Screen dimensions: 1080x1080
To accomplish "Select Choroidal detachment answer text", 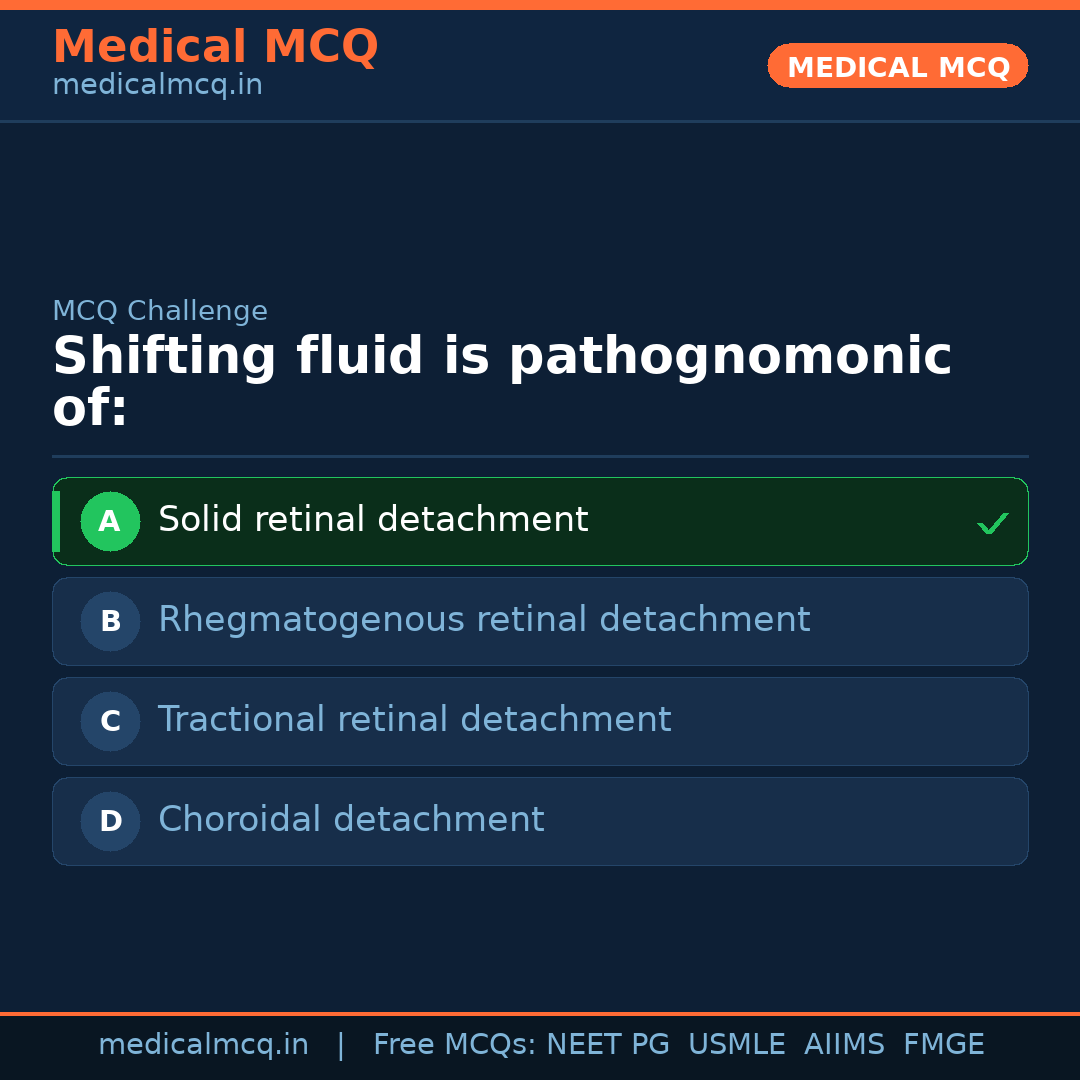I will 351,820.
